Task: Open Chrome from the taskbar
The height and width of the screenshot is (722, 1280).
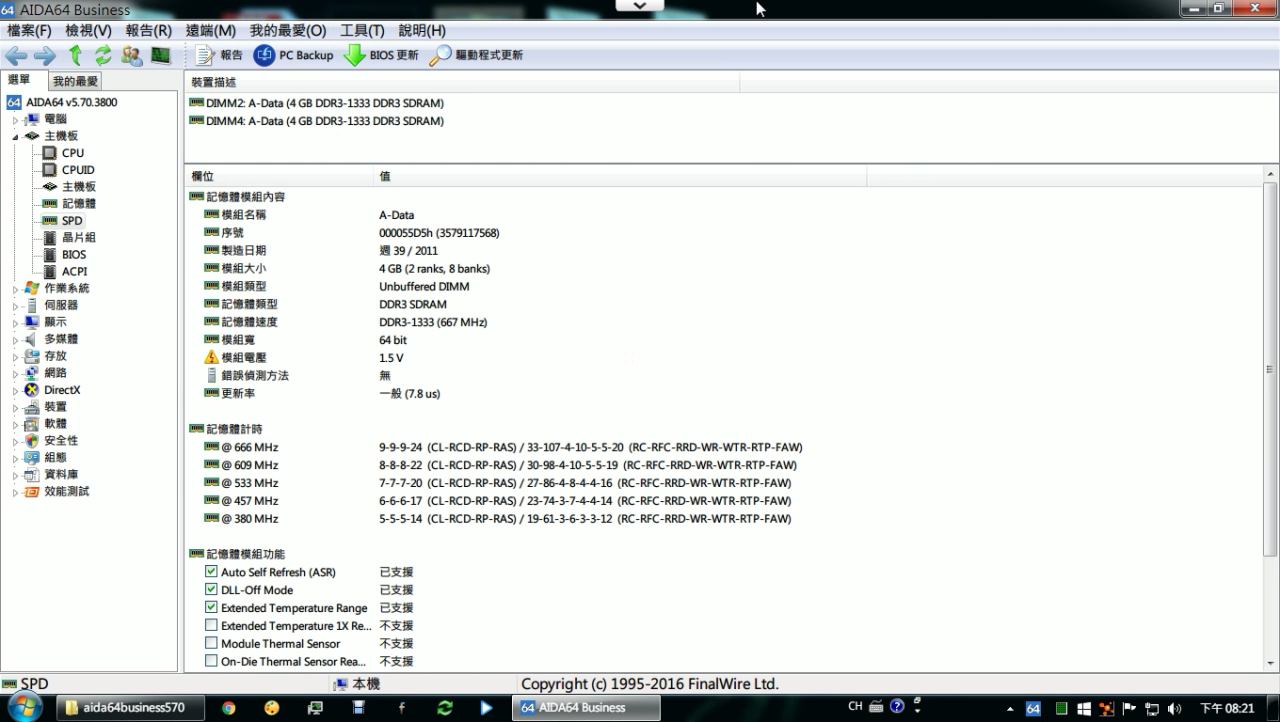Action: [228, 708]
